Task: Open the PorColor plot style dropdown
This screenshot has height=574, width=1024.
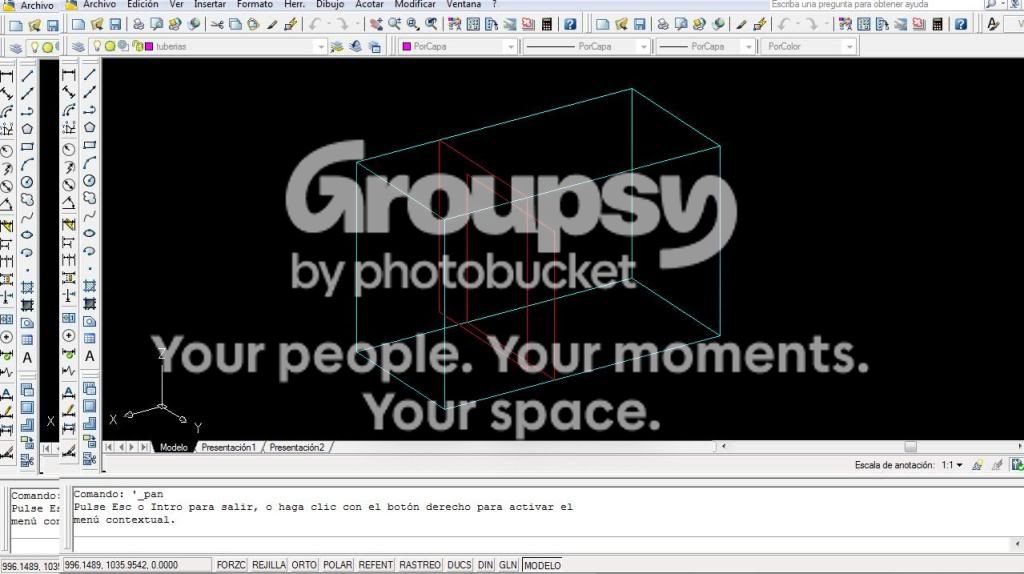Action: (849, 47)
